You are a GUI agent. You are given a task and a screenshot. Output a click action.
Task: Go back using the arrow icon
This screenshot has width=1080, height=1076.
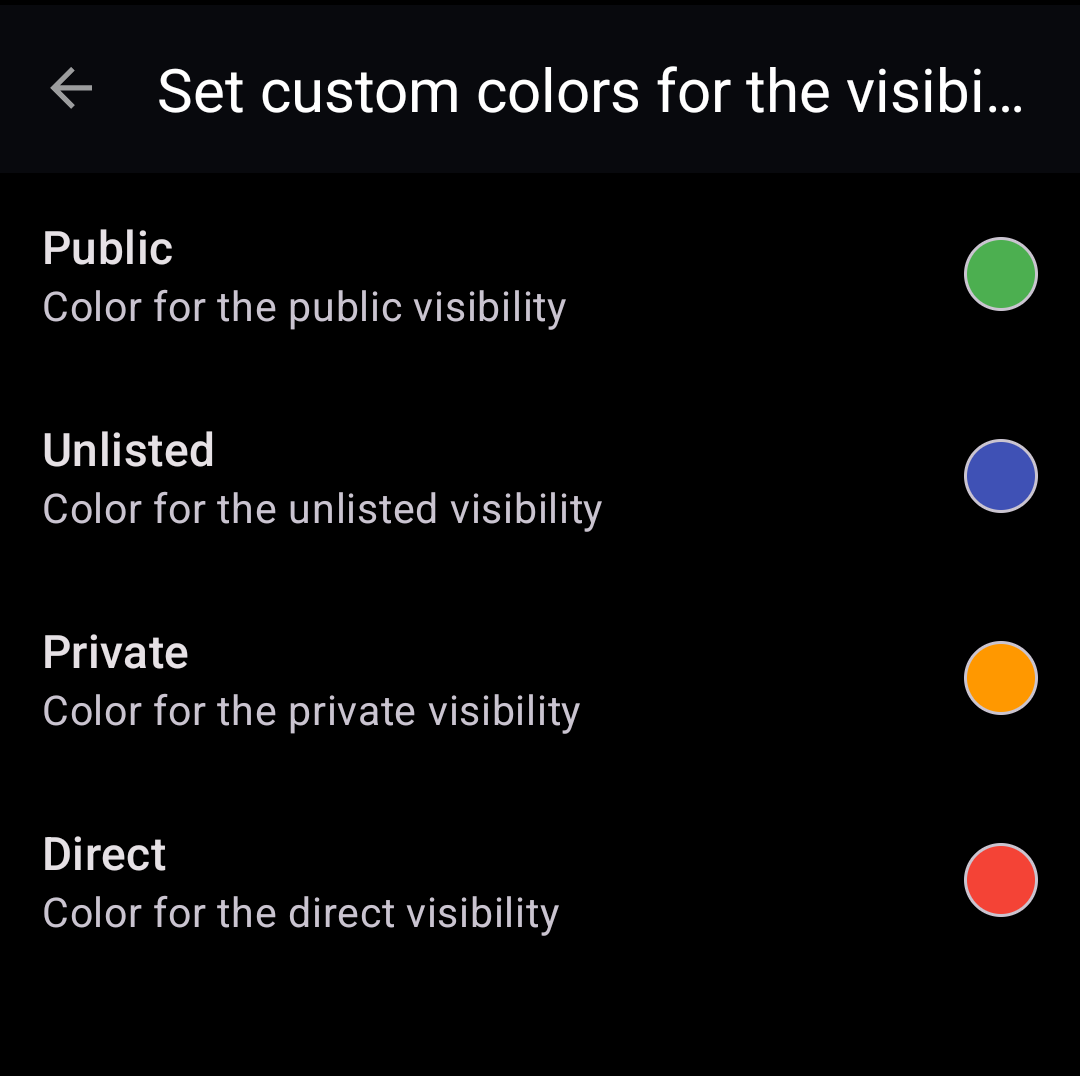[x=71, y=90]
